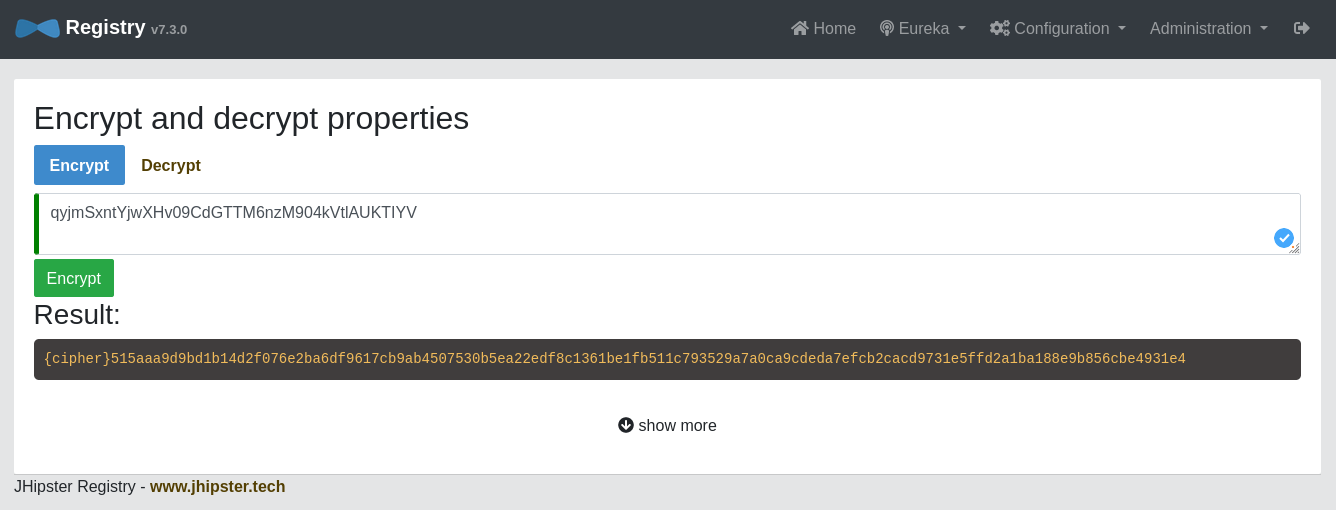Screen dimensions: 1336x510
Task: Expand the Eureka dropdown caret
Action: 962,28
